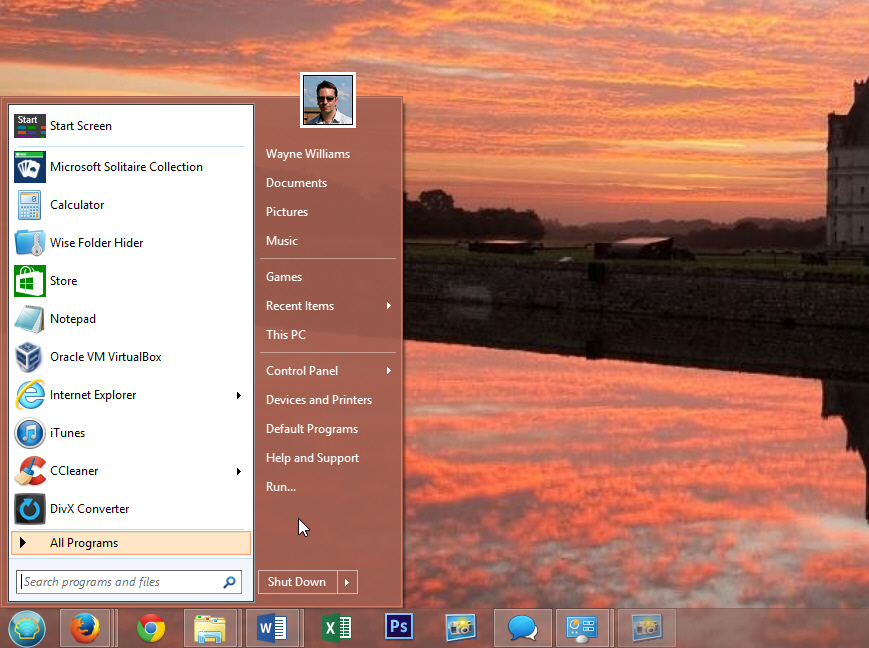Open the Store icon
Image resolution: width=869 pixels, height=648 pixels.
click(x=29, y=281)
